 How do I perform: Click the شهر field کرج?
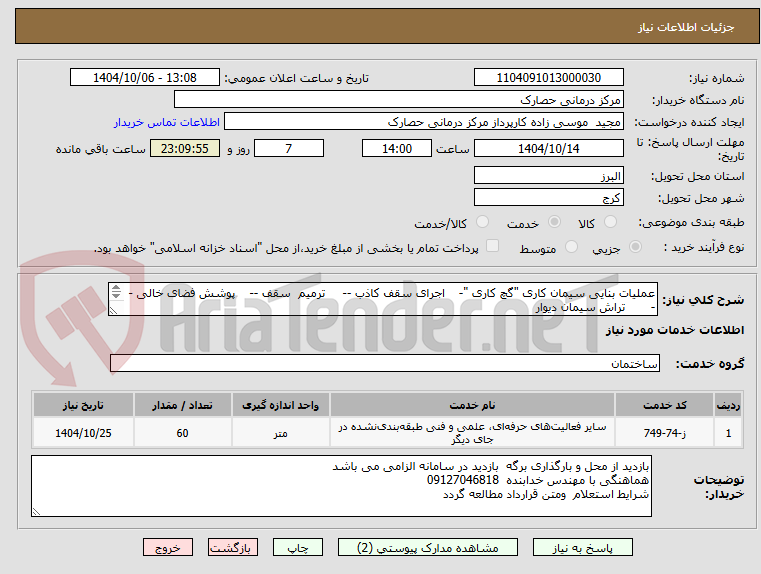(x=548, y=197)
